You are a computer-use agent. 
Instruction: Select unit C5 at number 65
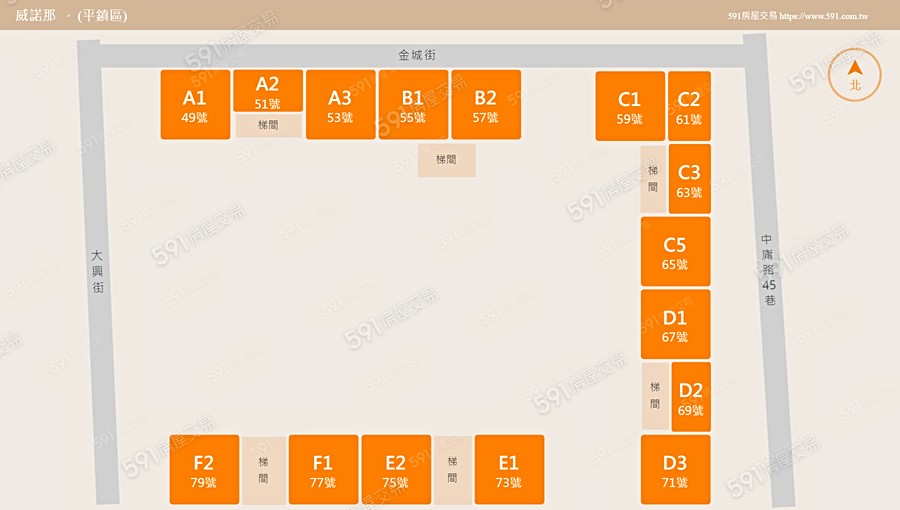(x=675, y=252)
